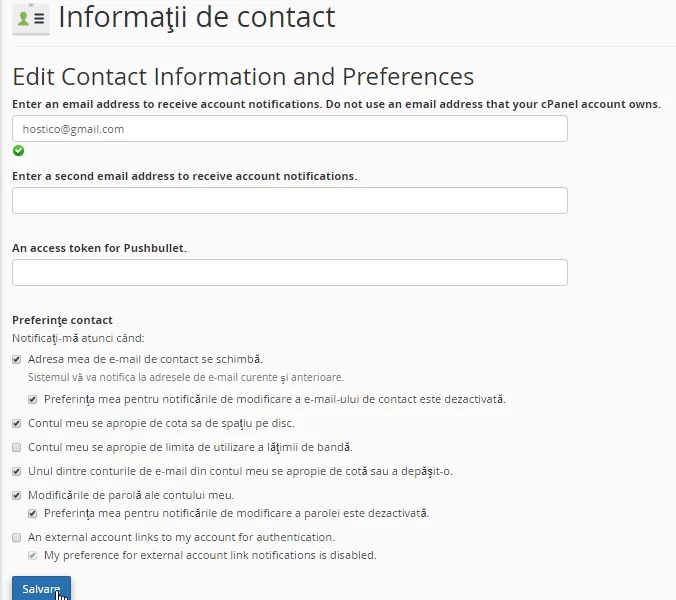This screenshot has height=600, width=676.
Task: Toggle the contact e-mail address change notification checkbox
Action: tap(17, 359)
